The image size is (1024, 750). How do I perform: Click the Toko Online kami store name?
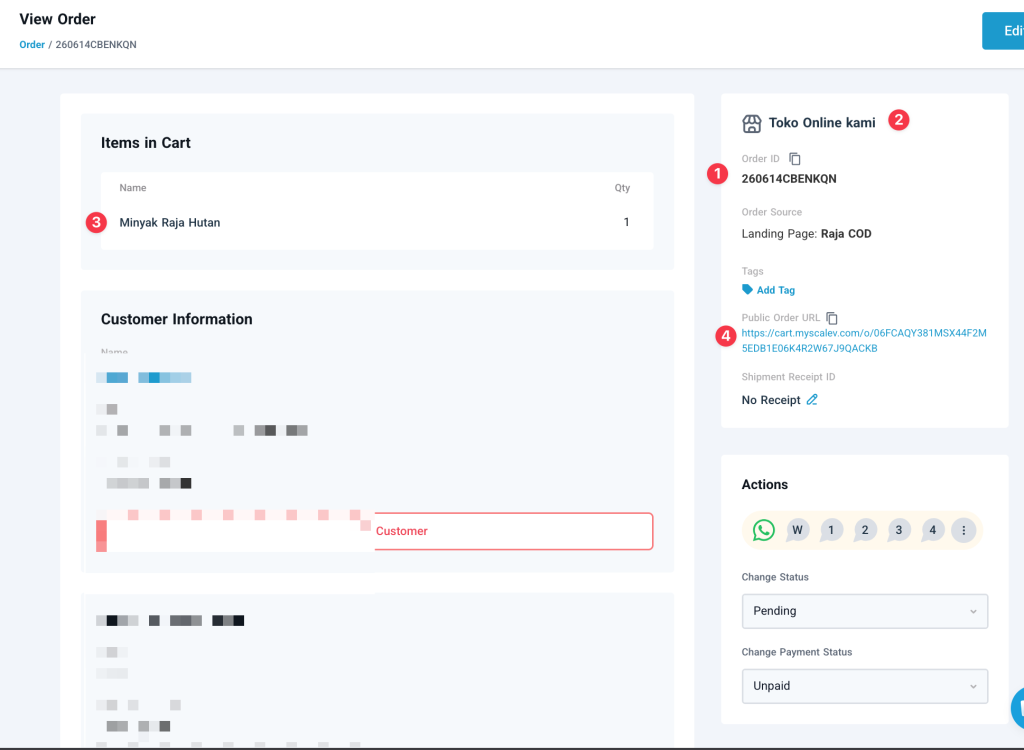click(x=822, y=123)
